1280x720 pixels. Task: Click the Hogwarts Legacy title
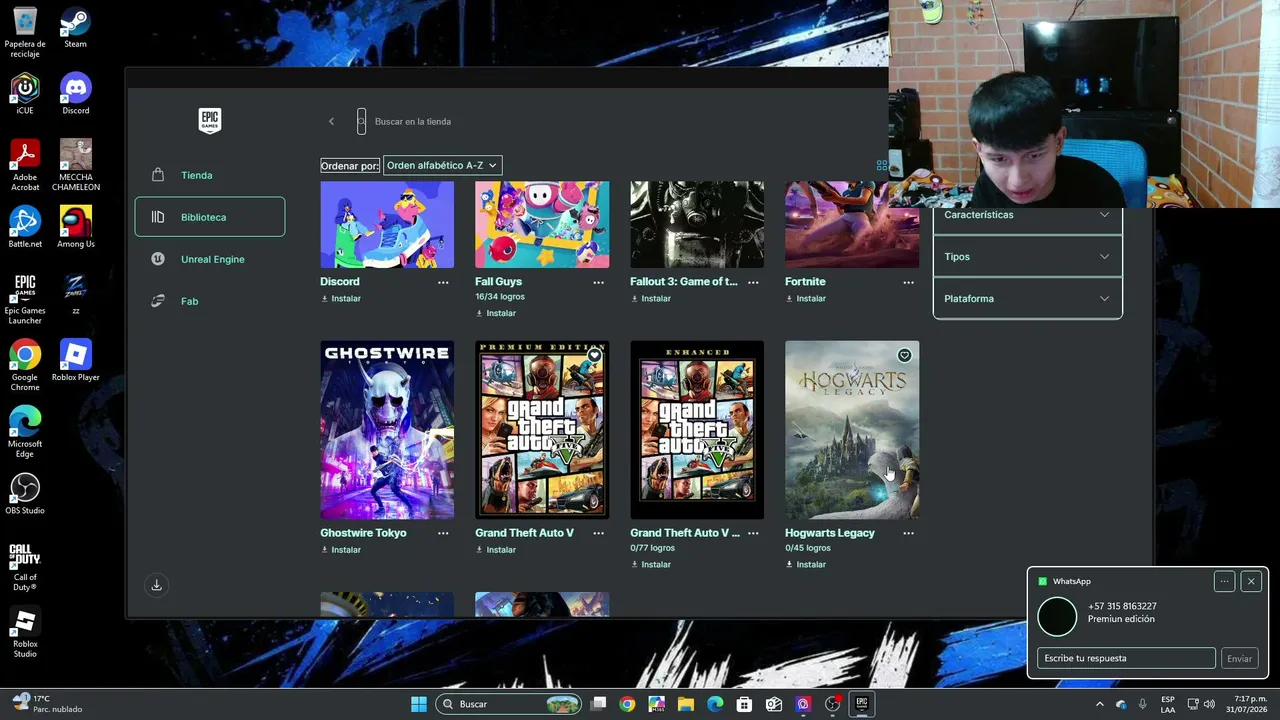(x=830, y=533)
